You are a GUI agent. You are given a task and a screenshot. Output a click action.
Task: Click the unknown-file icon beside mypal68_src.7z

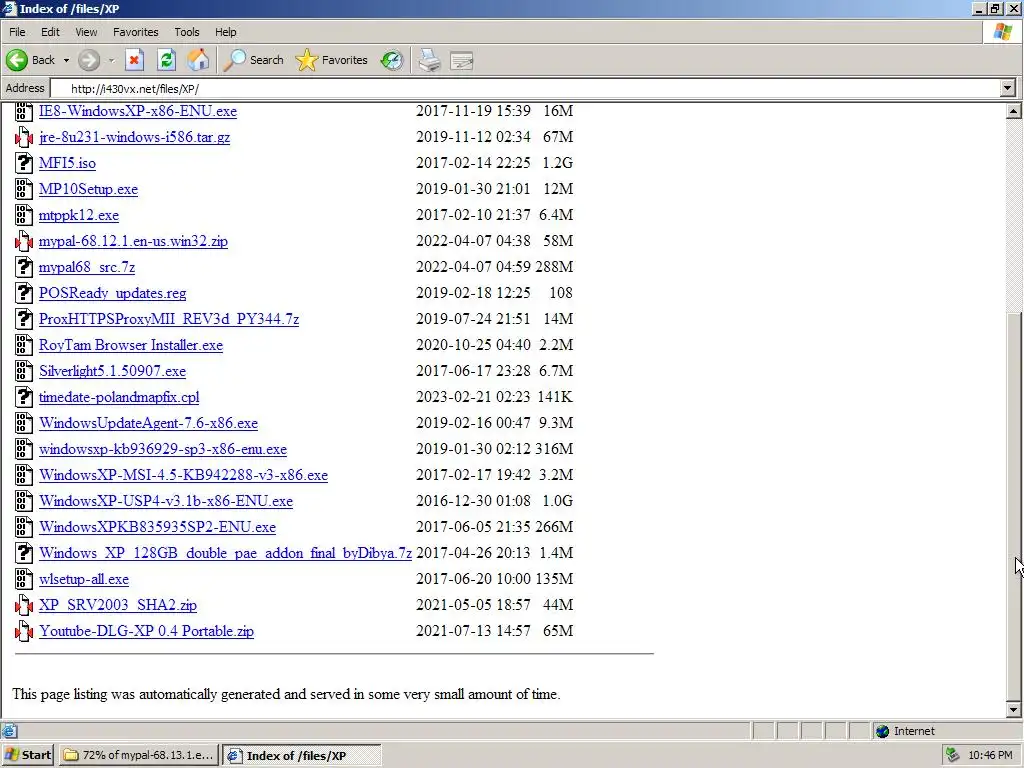[24, 266]
